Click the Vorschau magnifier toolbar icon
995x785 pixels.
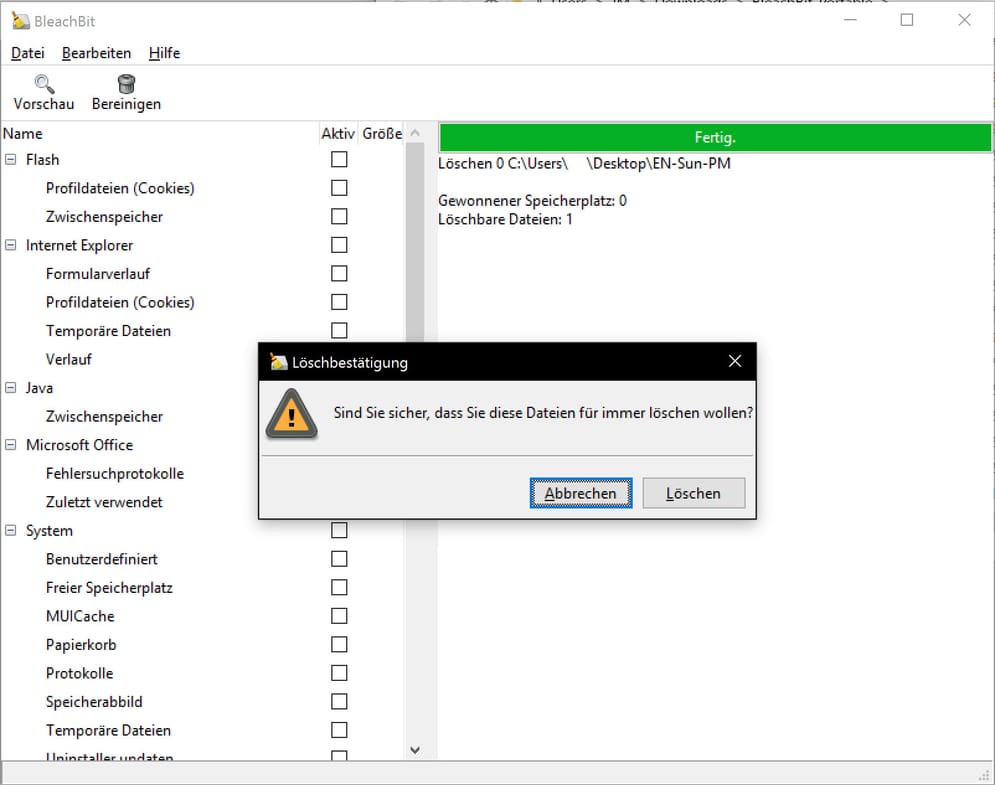pyautogui.click(x=44, y=84)
